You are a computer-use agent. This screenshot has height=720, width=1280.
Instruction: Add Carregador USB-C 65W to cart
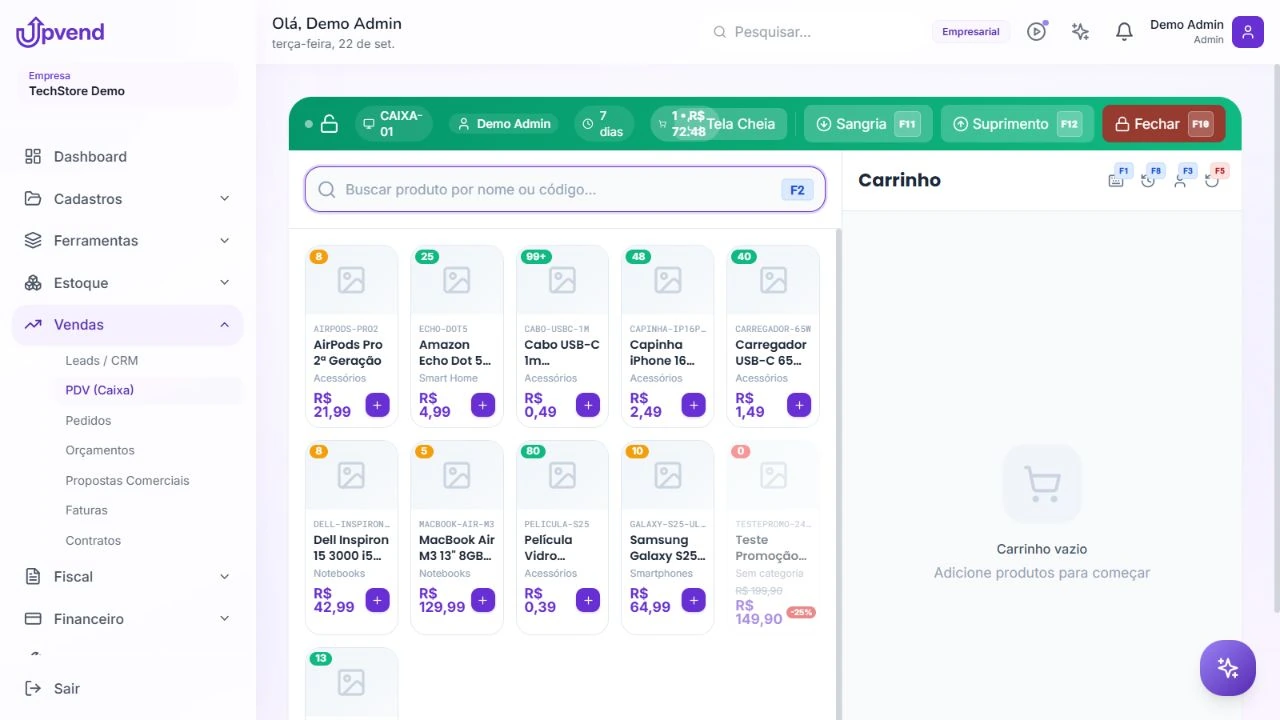click(799, 405)
